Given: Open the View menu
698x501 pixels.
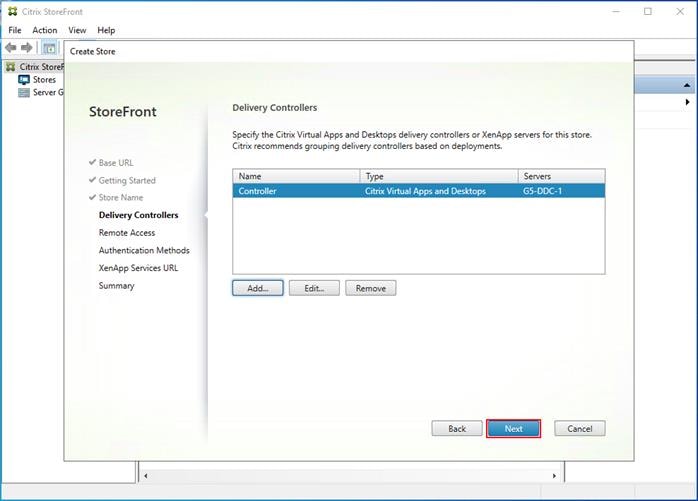Looking at the screenshot, I should [77, 30].
